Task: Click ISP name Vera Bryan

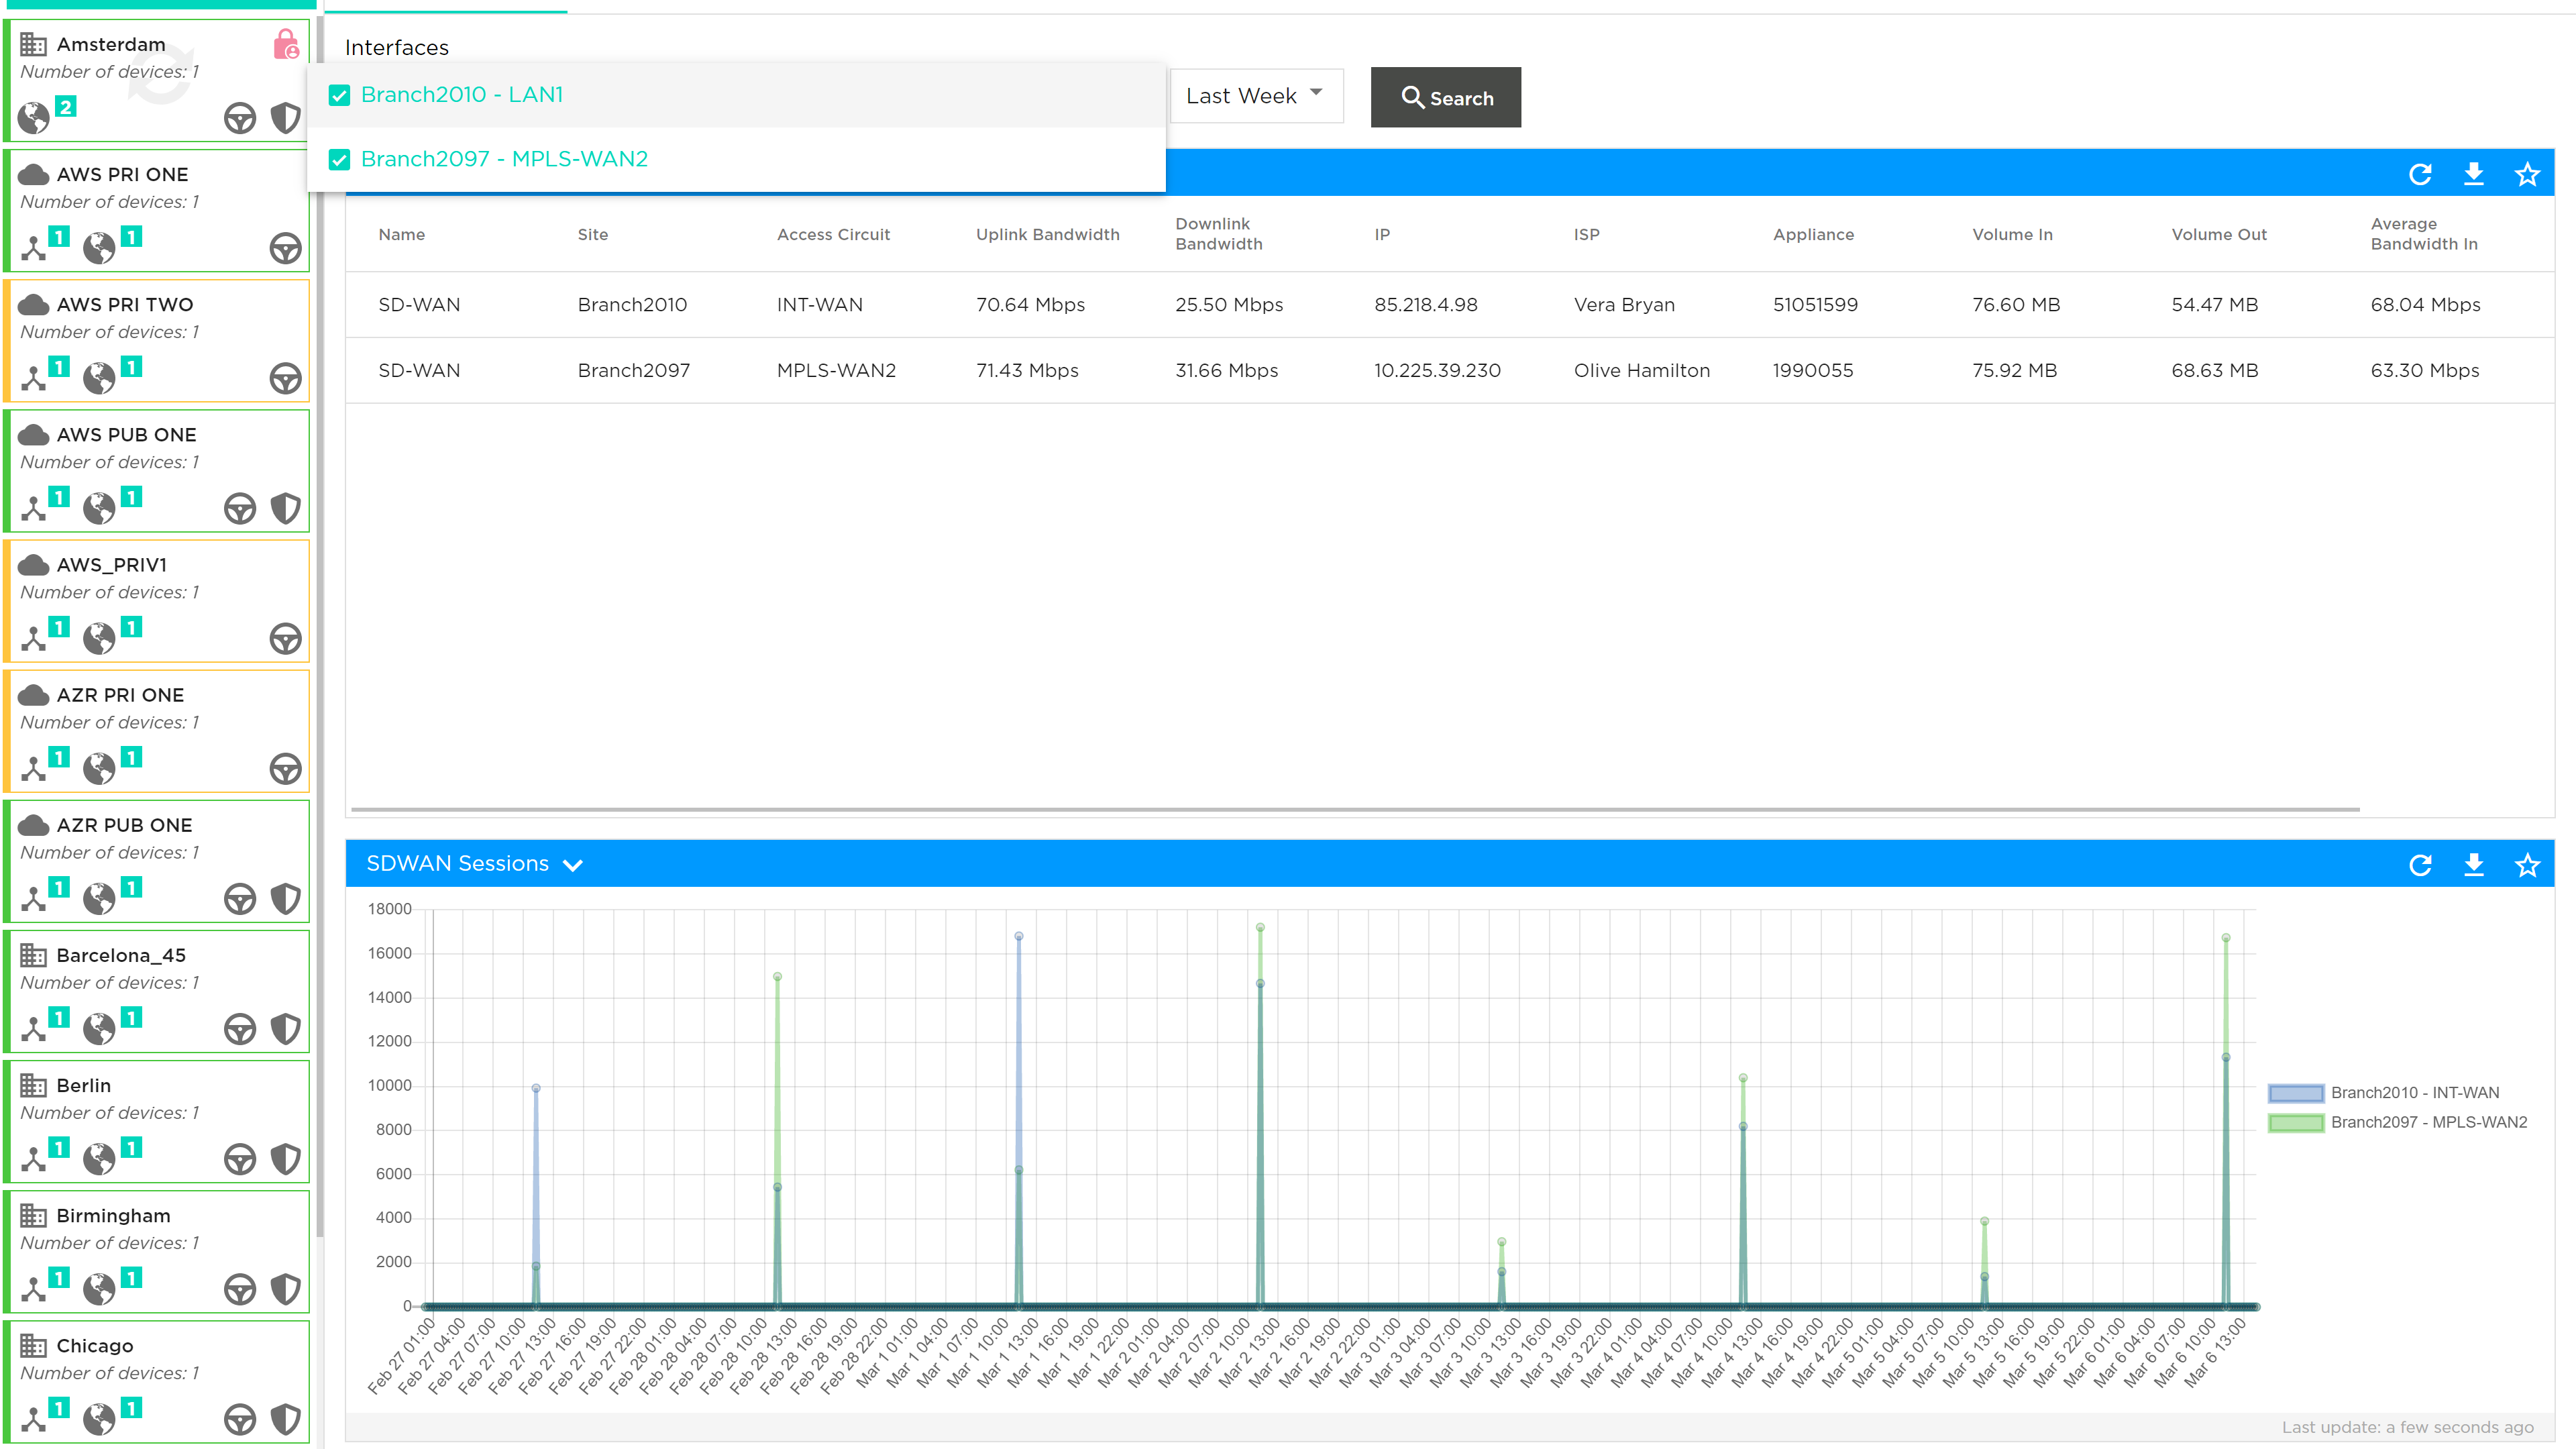Action: point(1624,304)
